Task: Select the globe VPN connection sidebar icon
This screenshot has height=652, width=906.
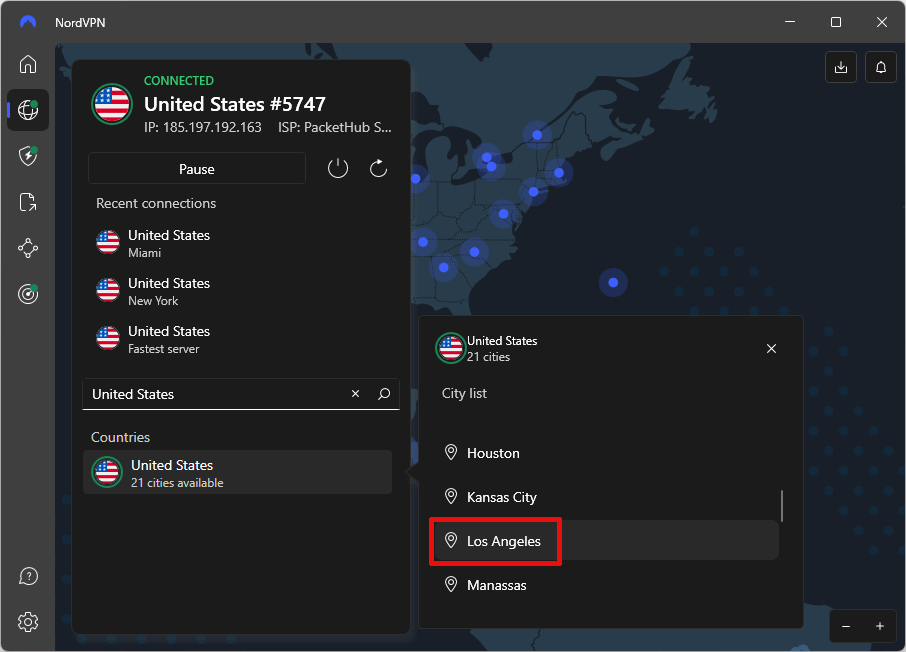Action: click(x=28, y=110)
